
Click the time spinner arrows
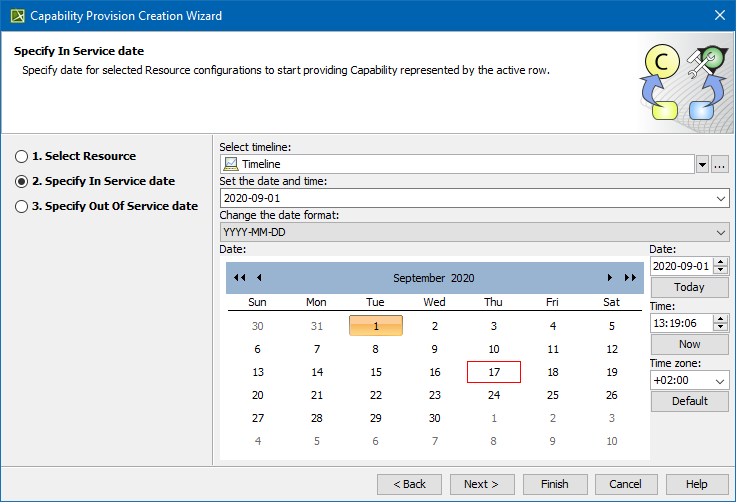tap(721, 323)
